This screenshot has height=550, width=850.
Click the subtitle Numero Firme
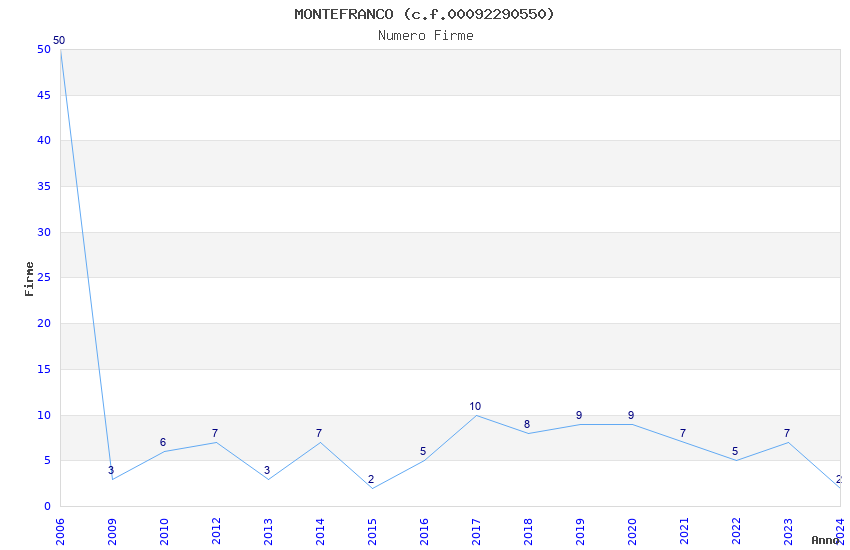(x=426, y=36)
